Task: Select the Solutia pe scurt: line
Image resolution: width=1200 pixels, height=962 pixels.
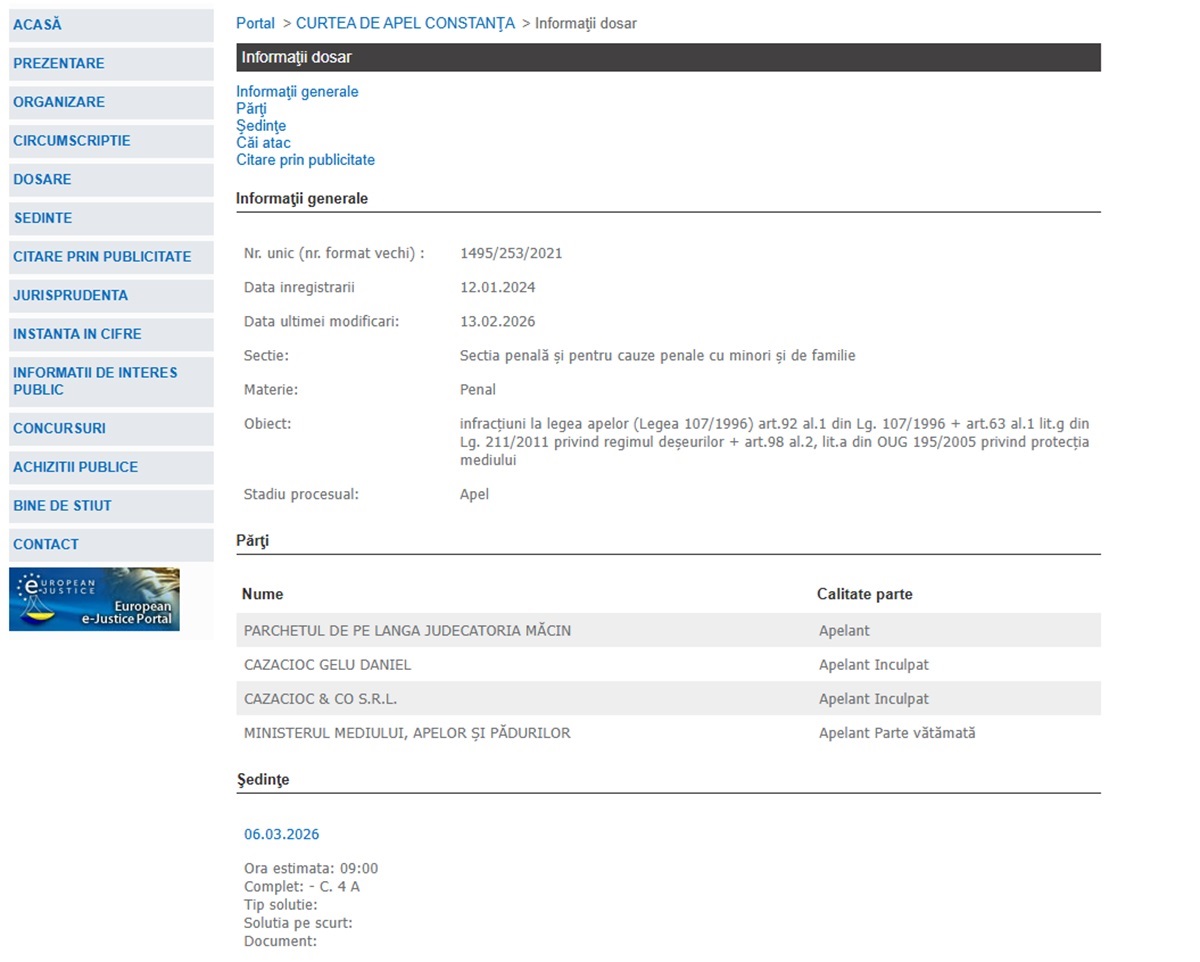Action: click(x=298, y=923)
